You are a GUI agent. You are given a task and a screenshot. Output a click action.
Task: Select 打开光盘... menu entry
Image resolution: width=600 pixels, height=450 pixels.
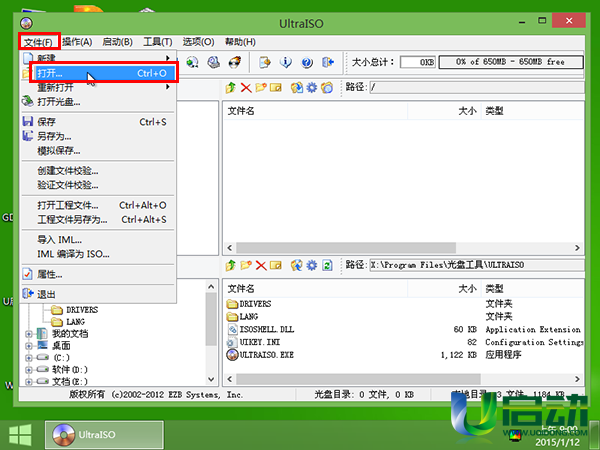[98, 102]
